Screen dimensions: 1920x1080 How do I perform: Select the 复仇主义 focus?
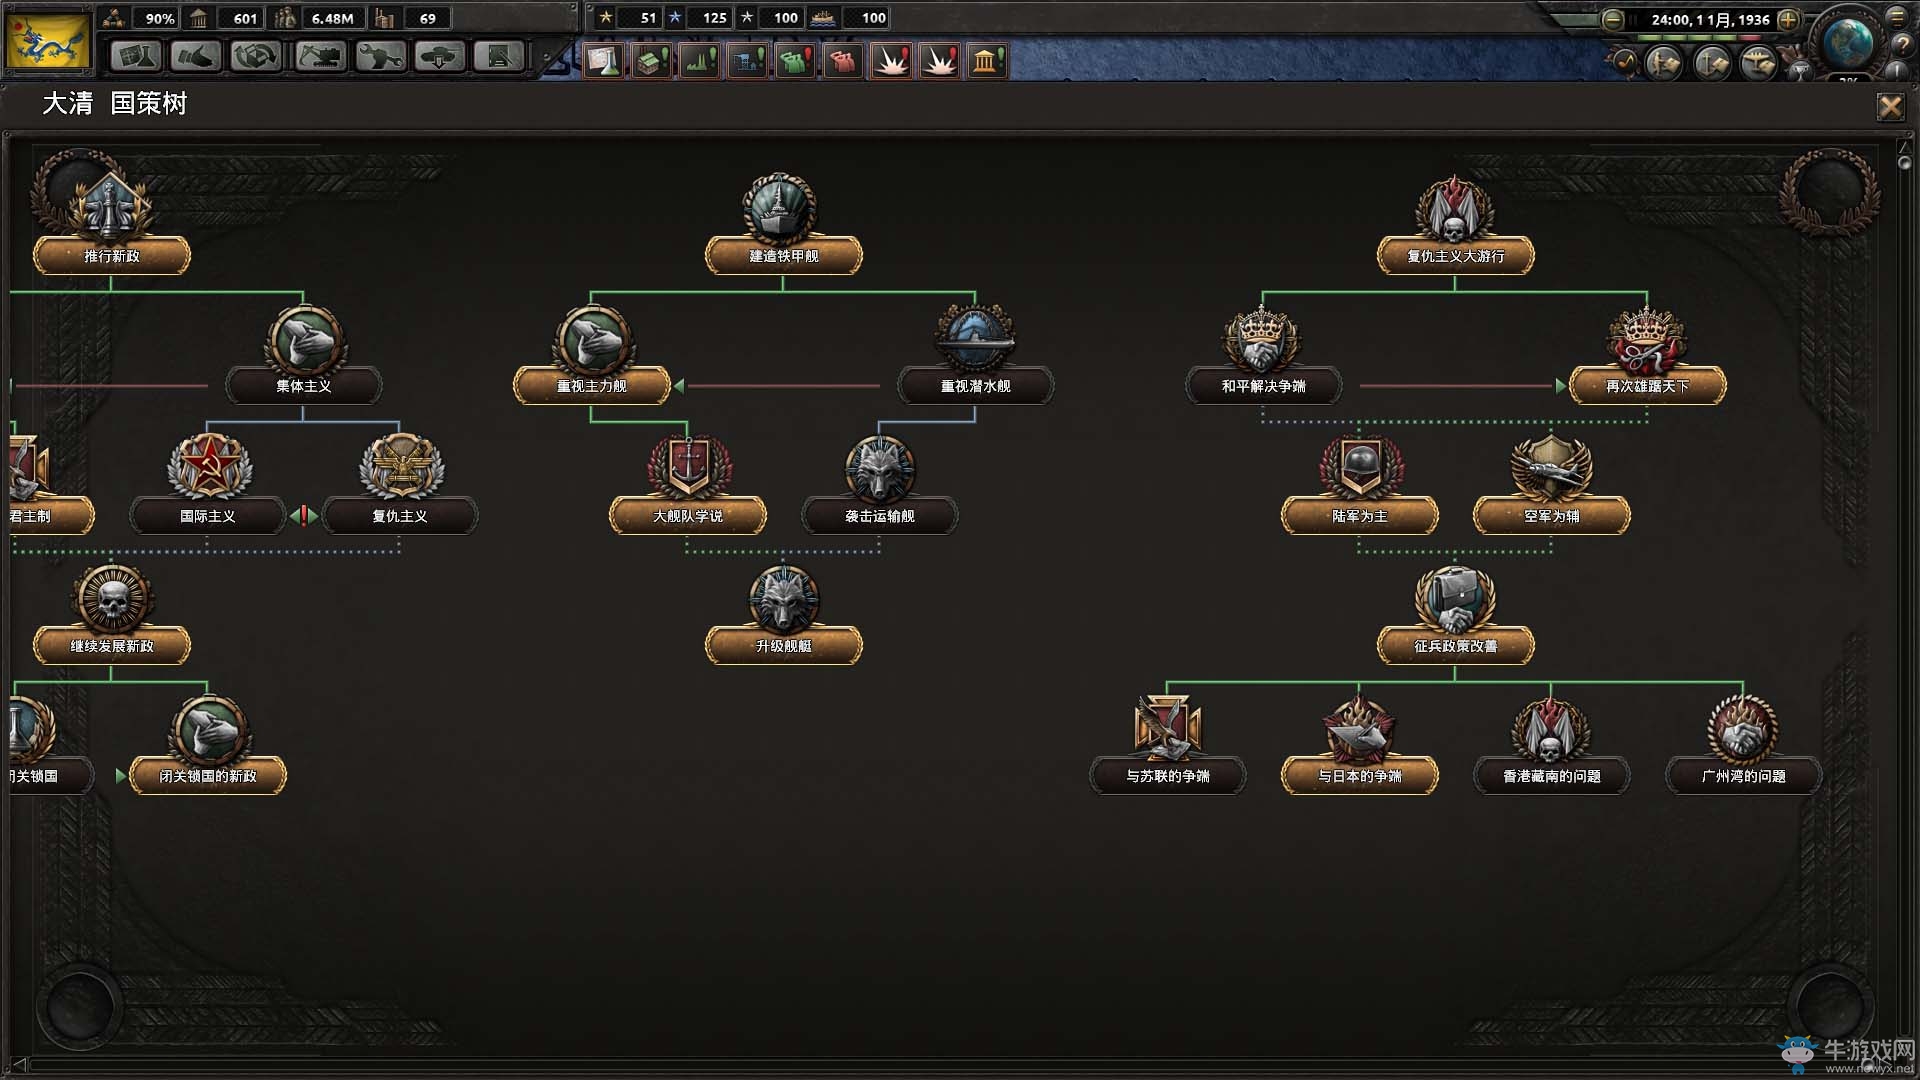pos(400,516)
